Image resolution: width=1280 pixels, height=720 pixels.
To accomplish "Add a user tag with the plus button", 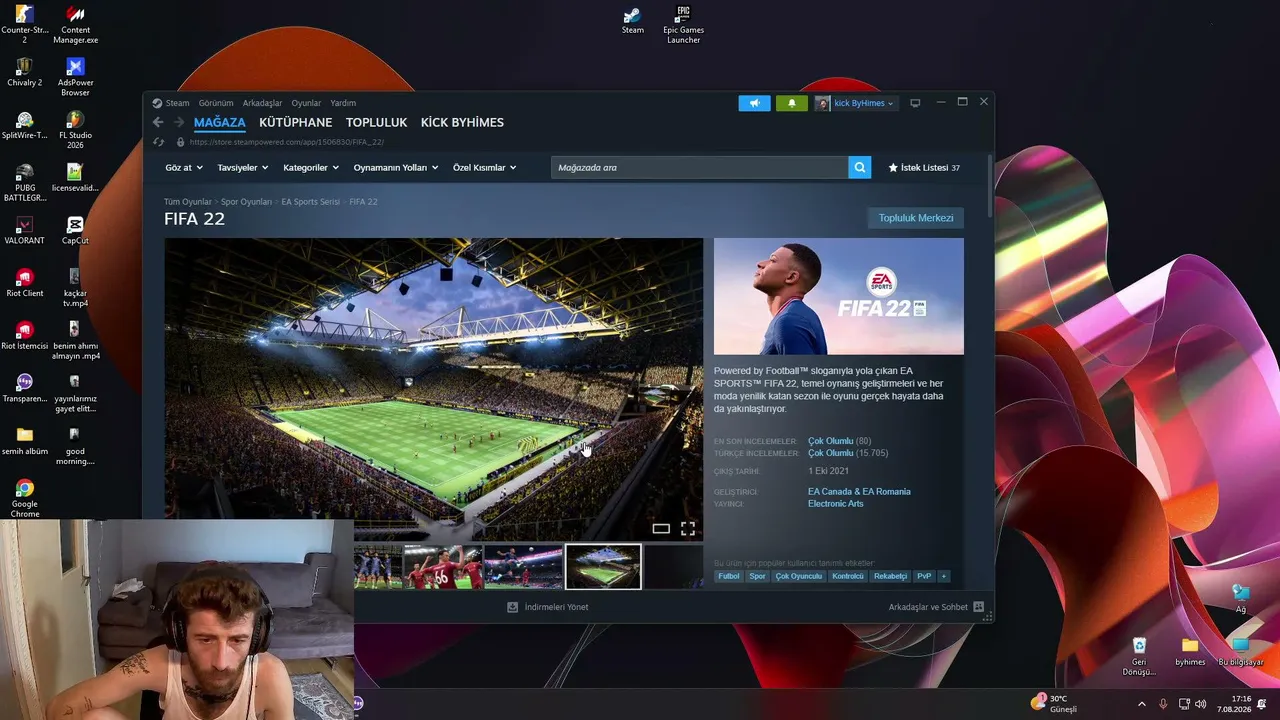I will coord(943,576).
